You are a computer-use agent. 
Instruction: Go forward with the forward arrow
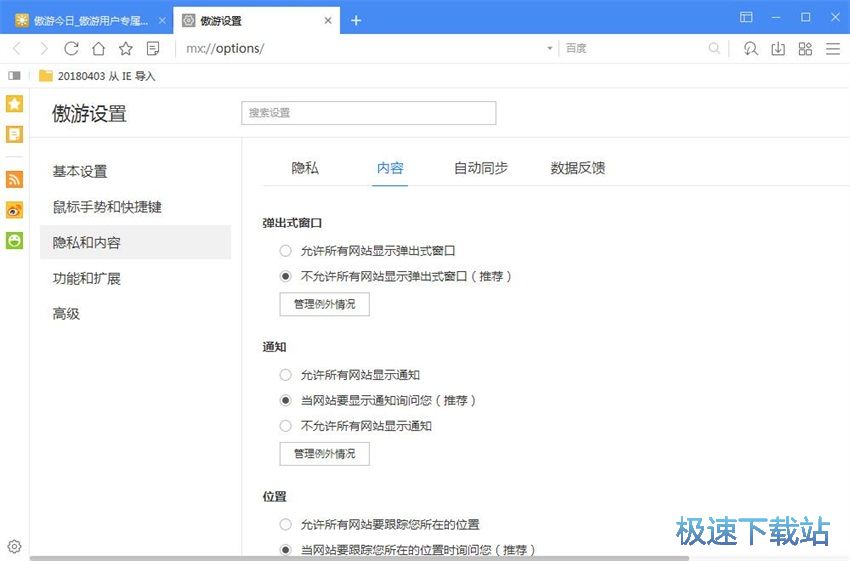(44, 49)
